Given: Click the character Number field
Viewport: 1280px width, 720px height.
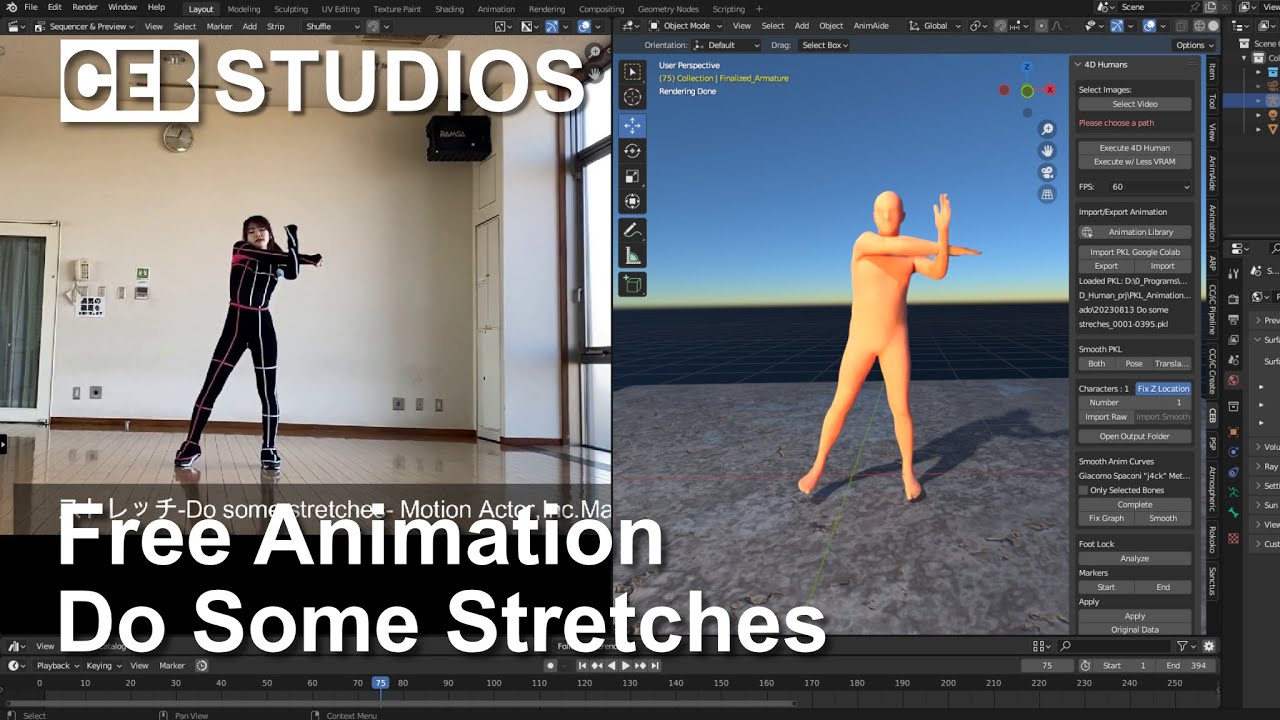Looking at the screenshot, I should click(x=1135, y=403).
